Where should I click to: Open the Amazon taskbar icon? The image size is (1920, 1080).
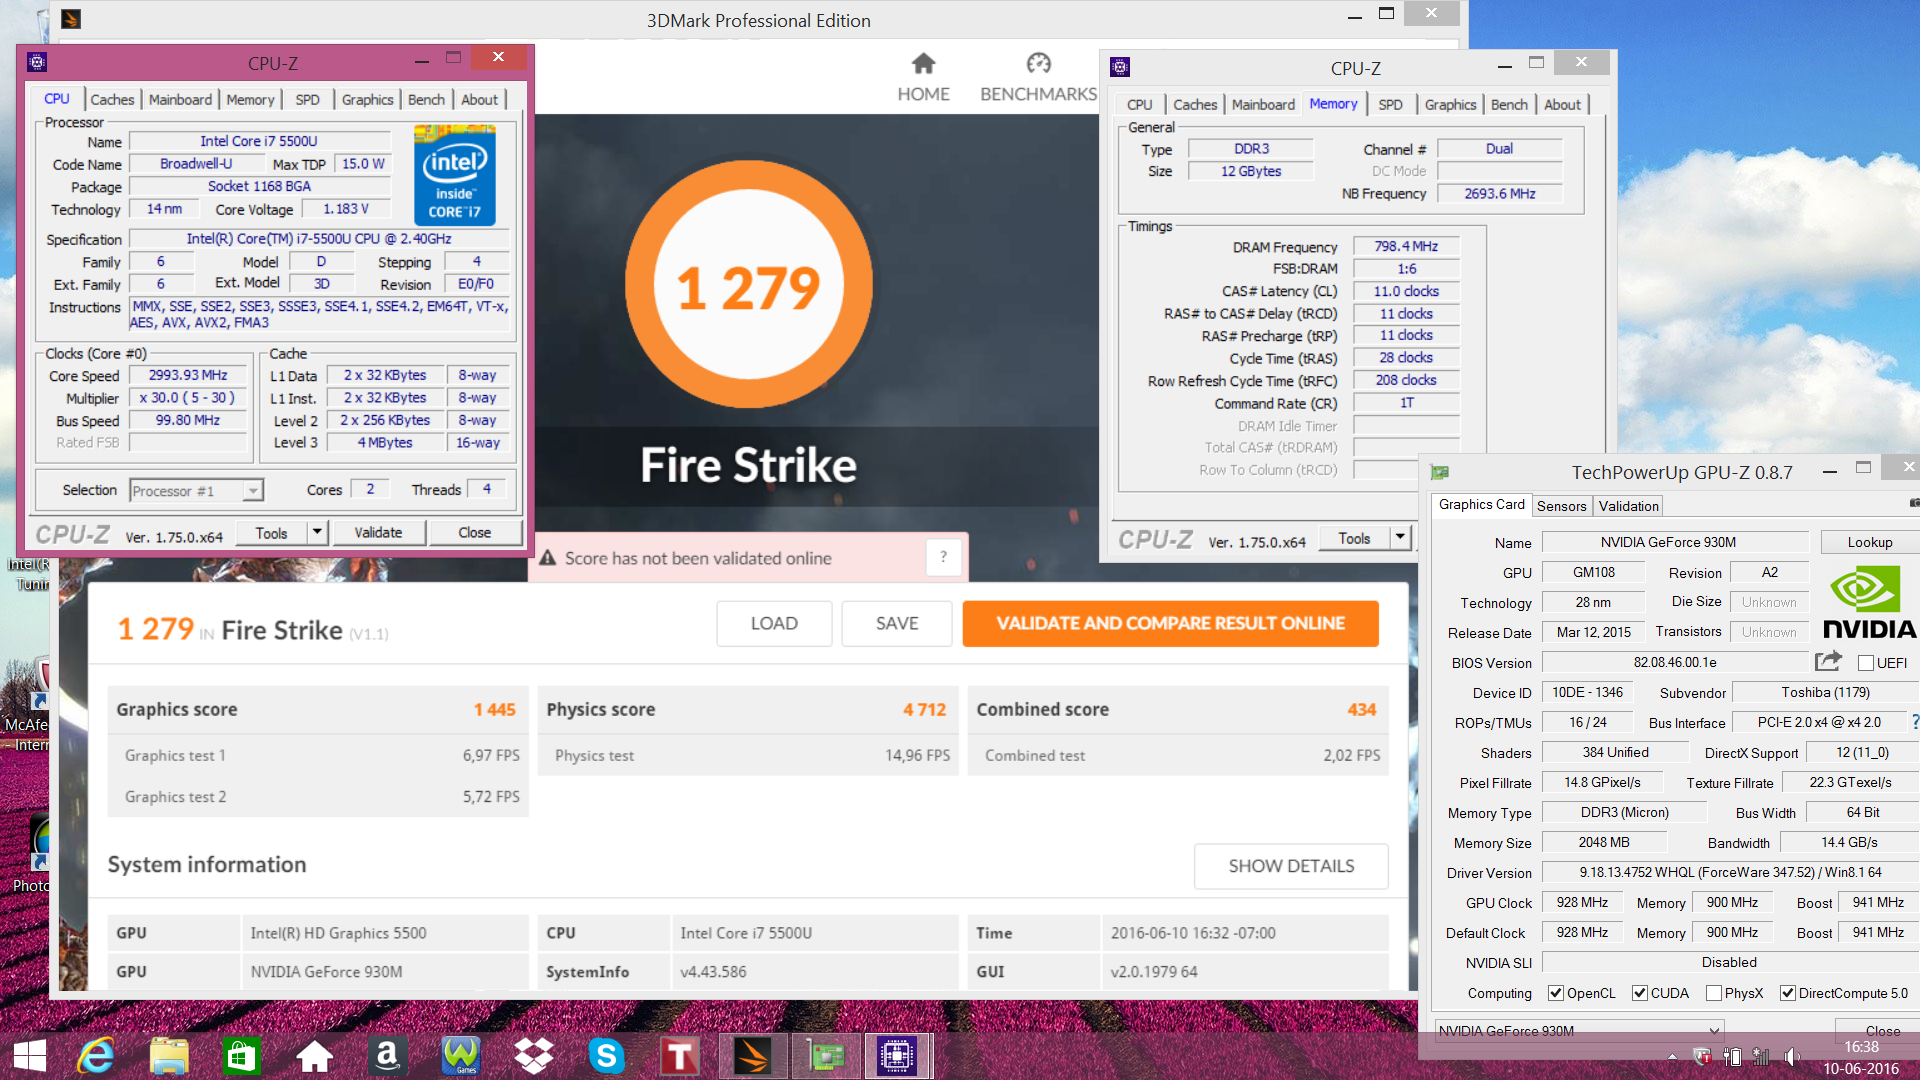tap(387, 1056)
